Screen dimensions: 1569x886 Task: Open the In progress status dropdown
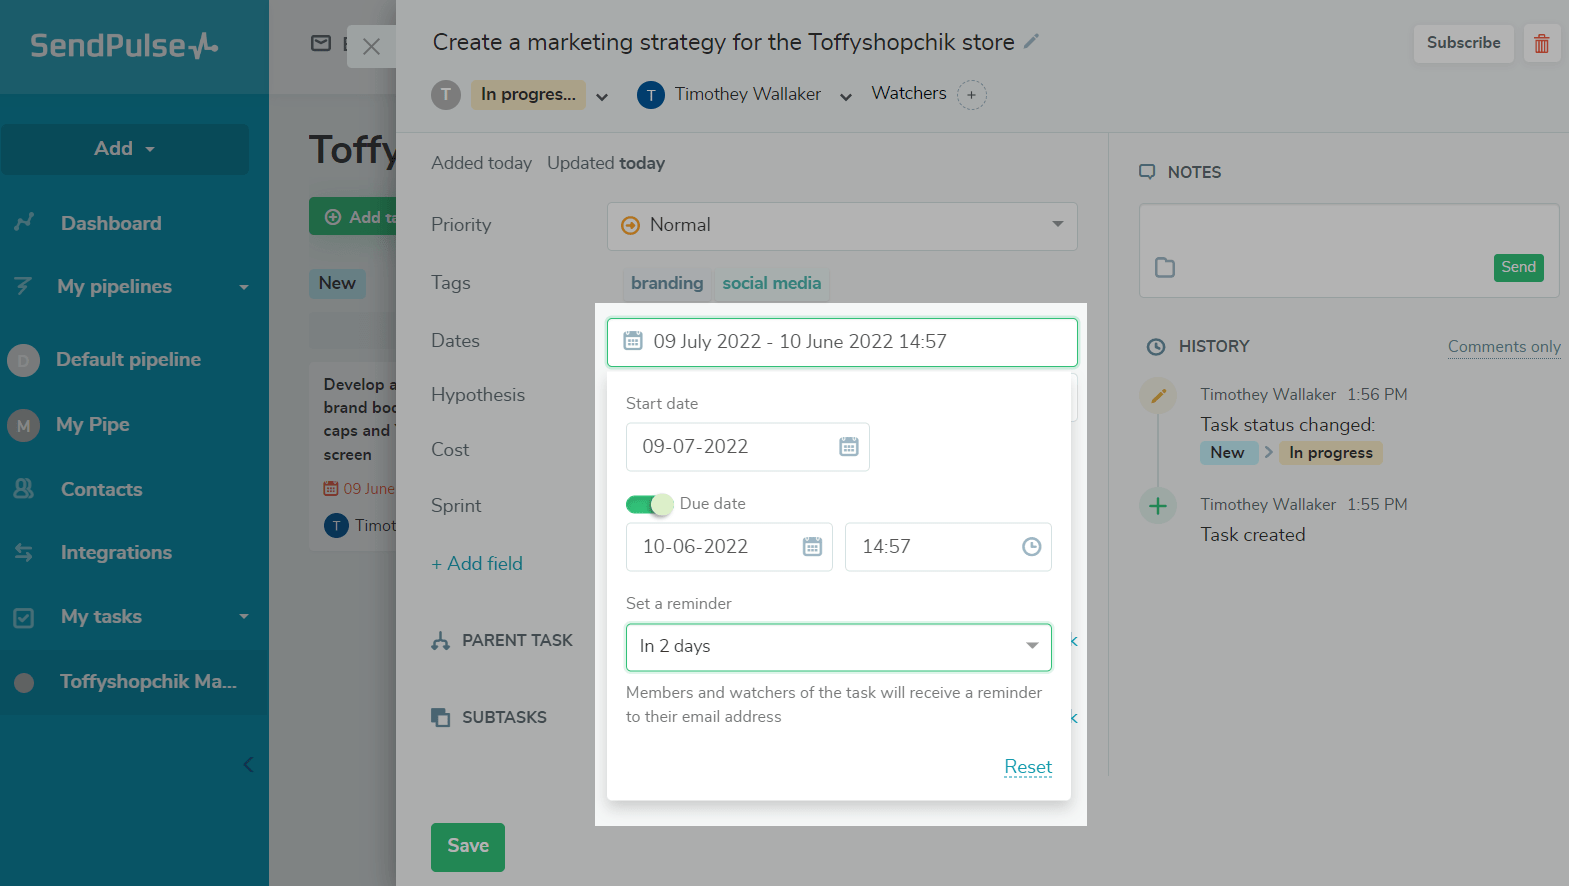click(602, 96)
